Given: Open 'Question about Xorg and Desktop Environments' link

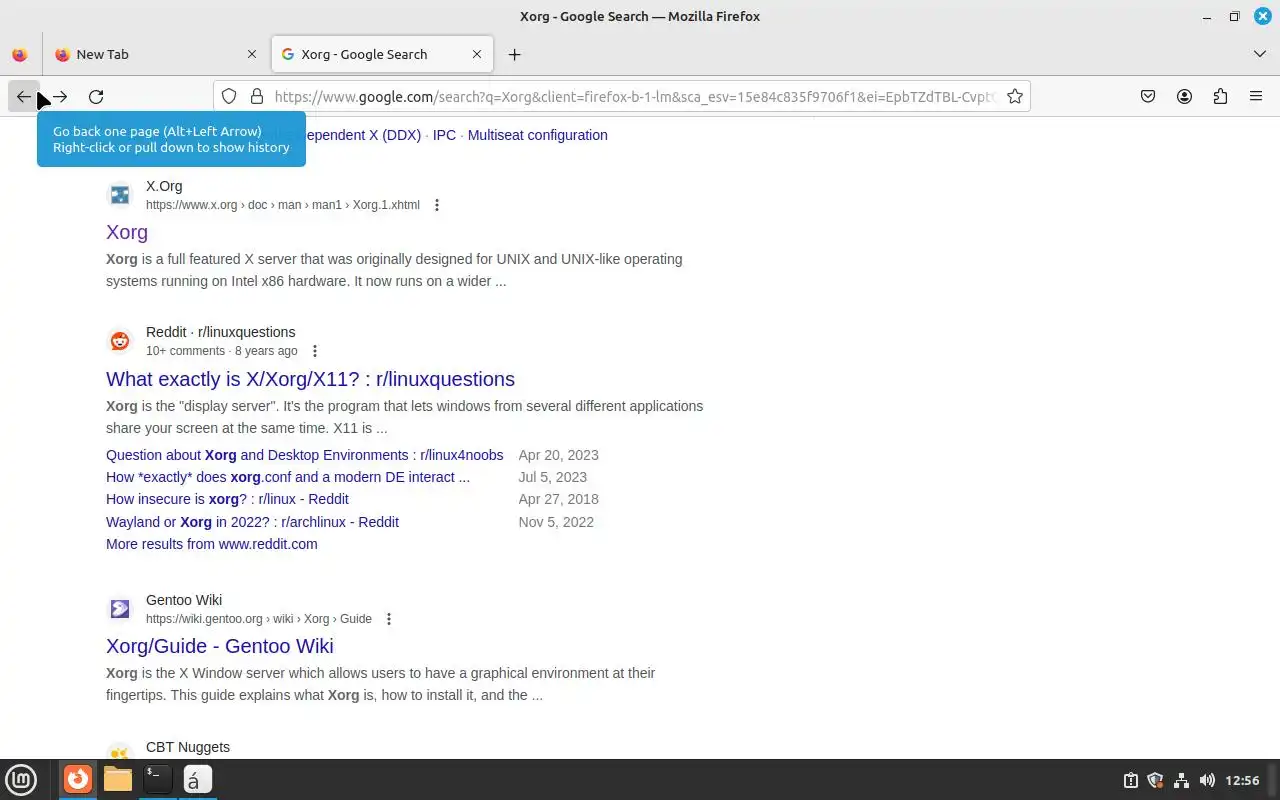Looking at the screenshot, I should [305, 455].
